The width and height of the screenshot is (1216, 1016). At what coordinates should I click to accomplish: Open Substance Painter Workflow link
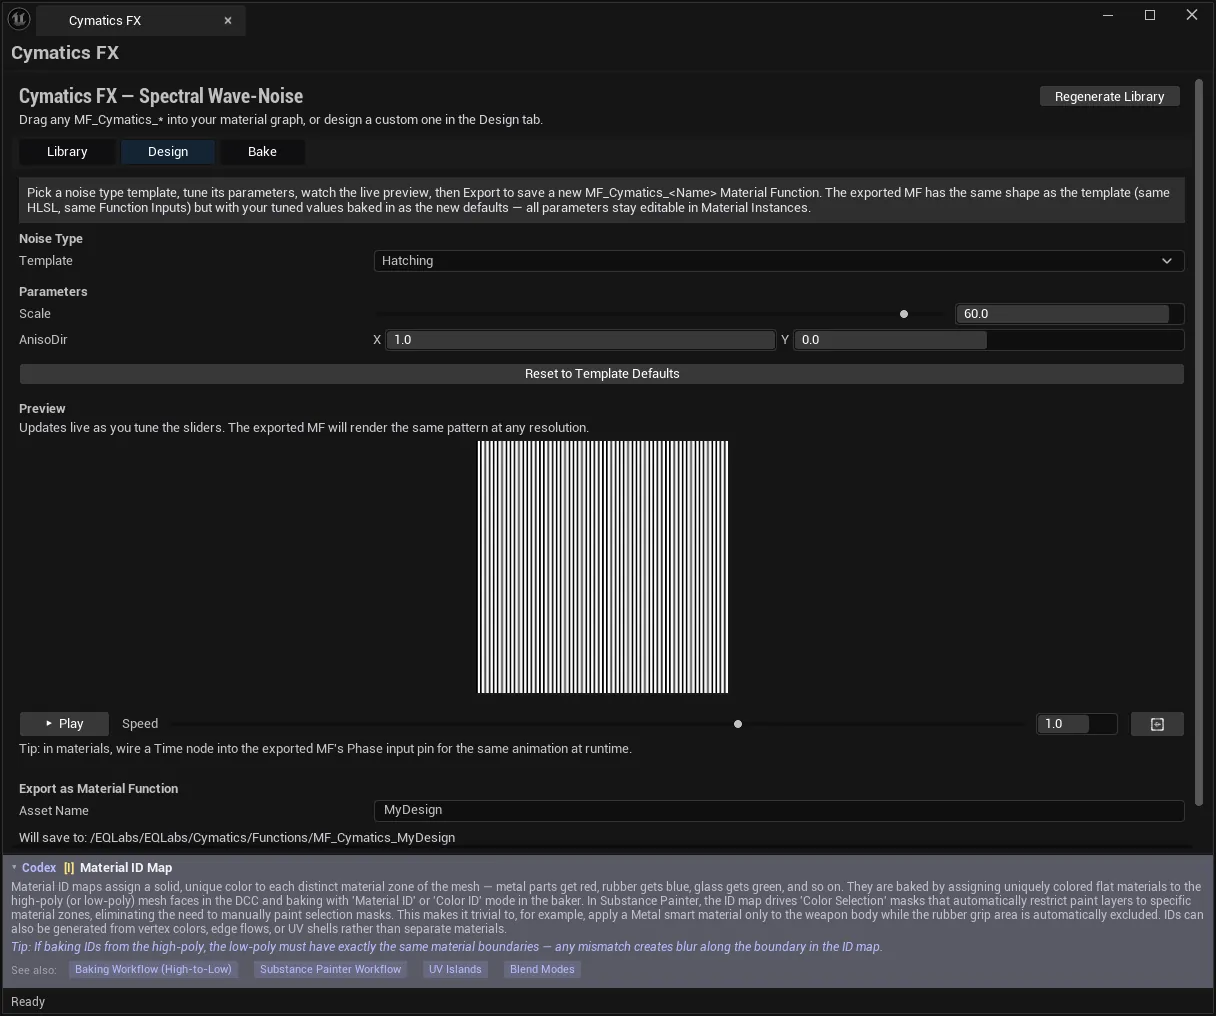[330, 969]
